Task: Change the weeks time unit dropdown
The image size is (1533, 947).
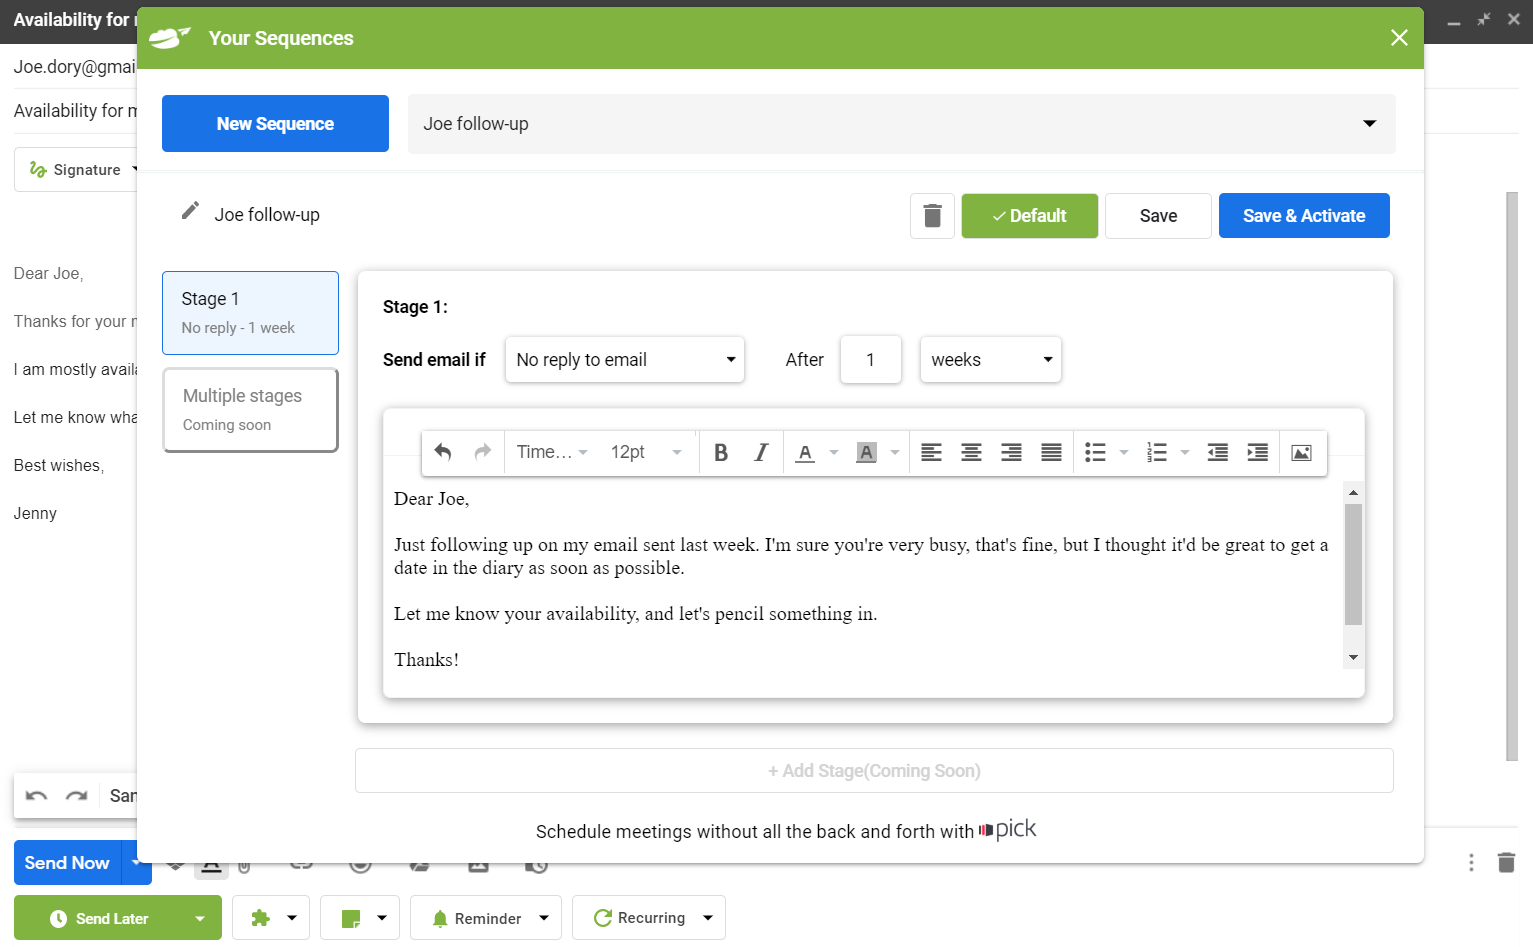Action: pyautogui.click(x=991, y=360)
